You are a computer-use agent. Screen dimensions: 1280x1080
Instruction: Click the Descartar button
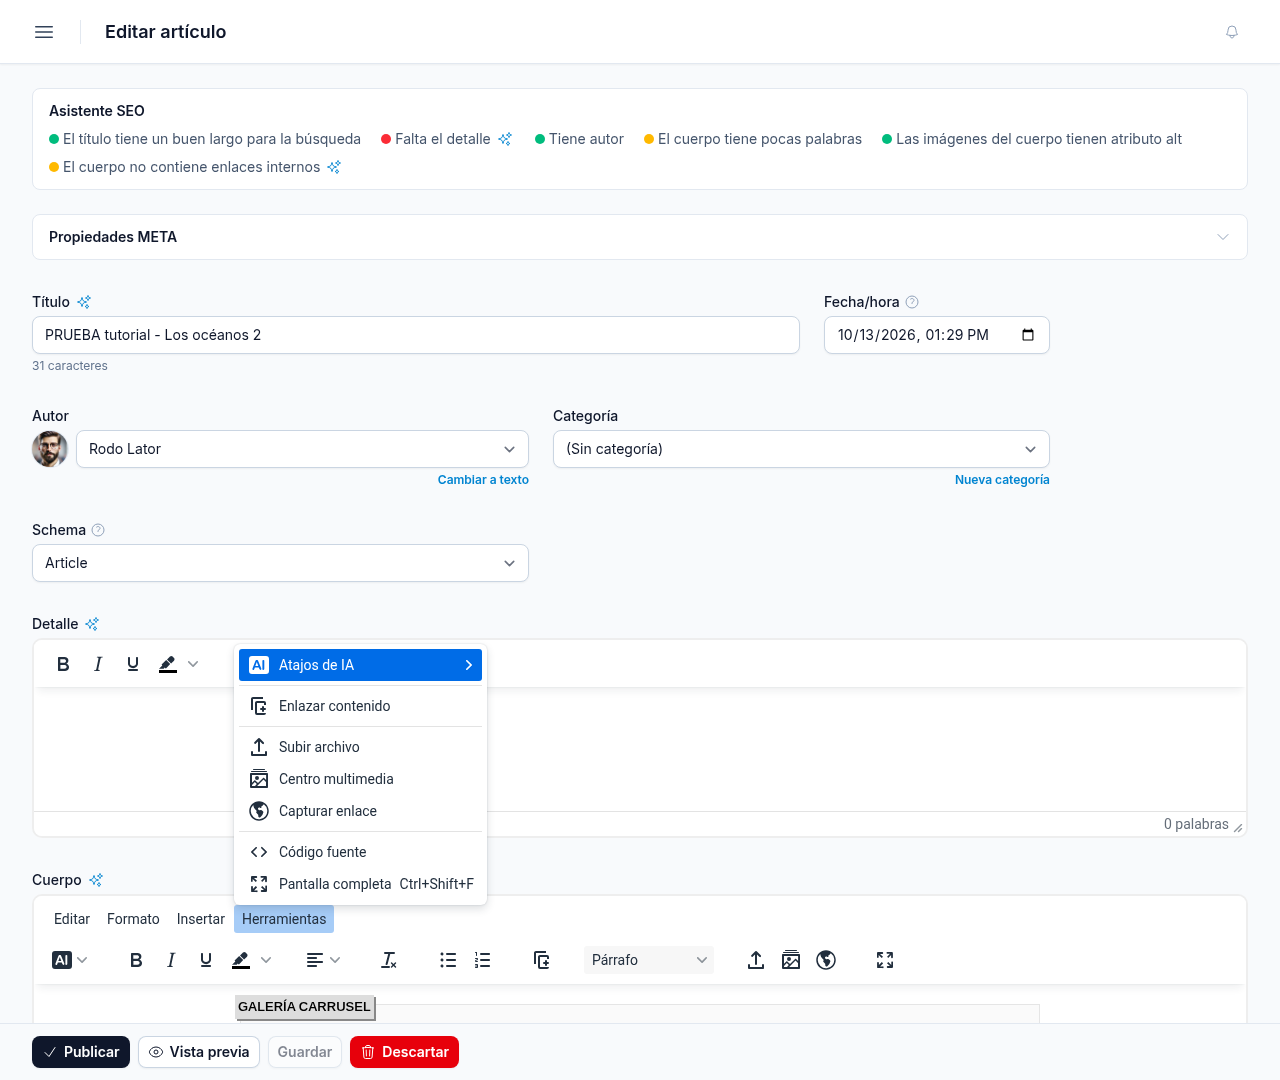[x=404, y=1052]
